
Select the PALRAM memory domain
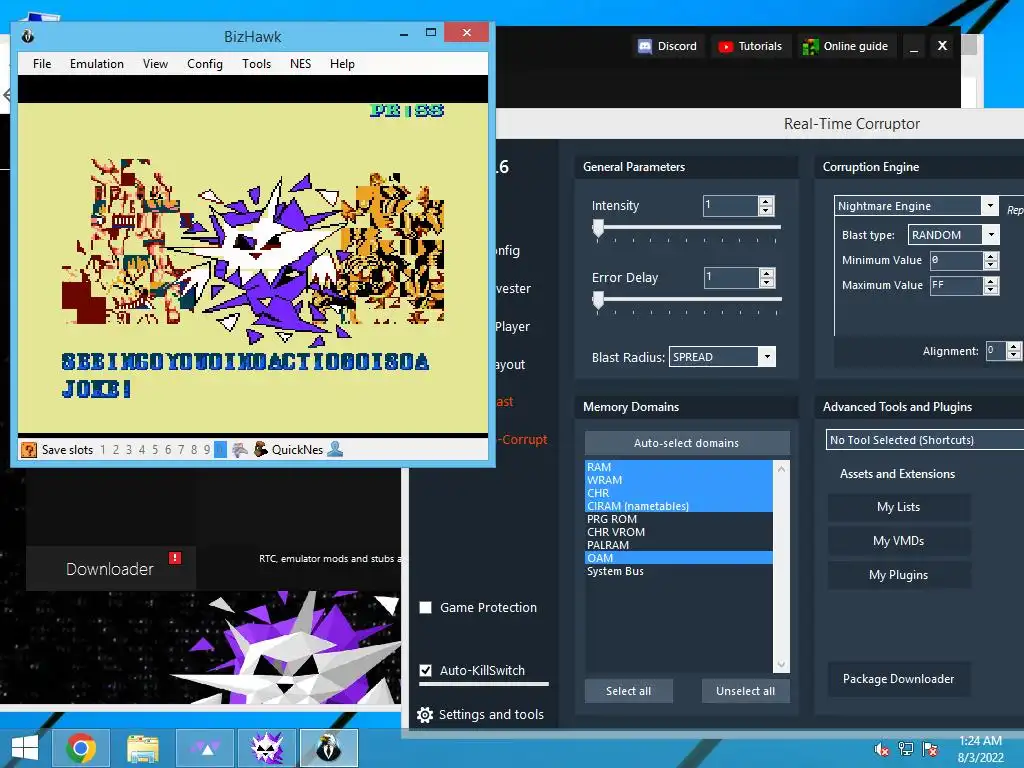tap(679, 545)
